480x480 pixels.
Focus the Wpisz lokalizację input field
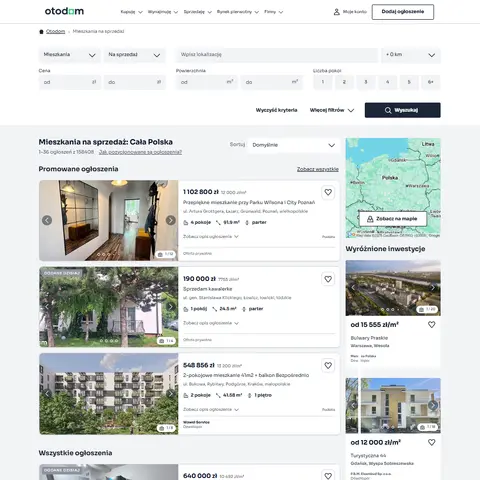pos(277,55)
